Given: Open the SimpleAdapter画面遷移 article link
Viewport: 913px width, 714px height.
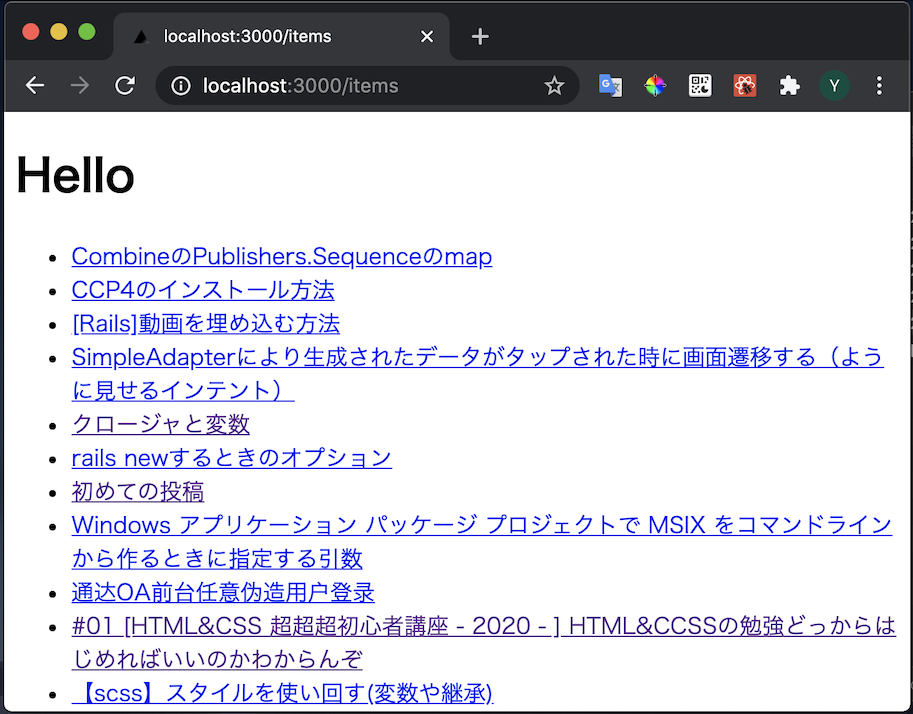Looking at the screenshot, I should coord(477,374).
